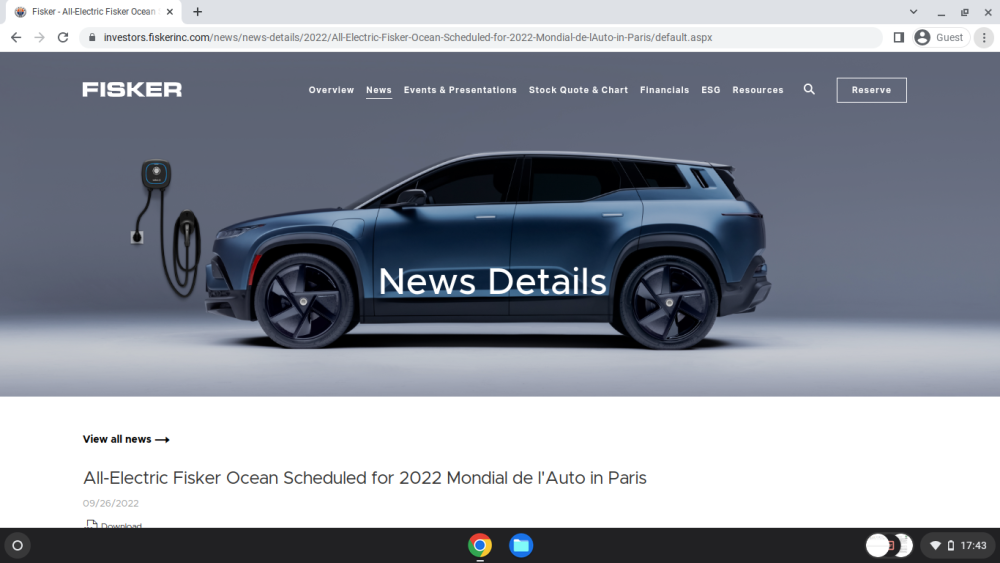Open the News menu item

tap(379, 90)
